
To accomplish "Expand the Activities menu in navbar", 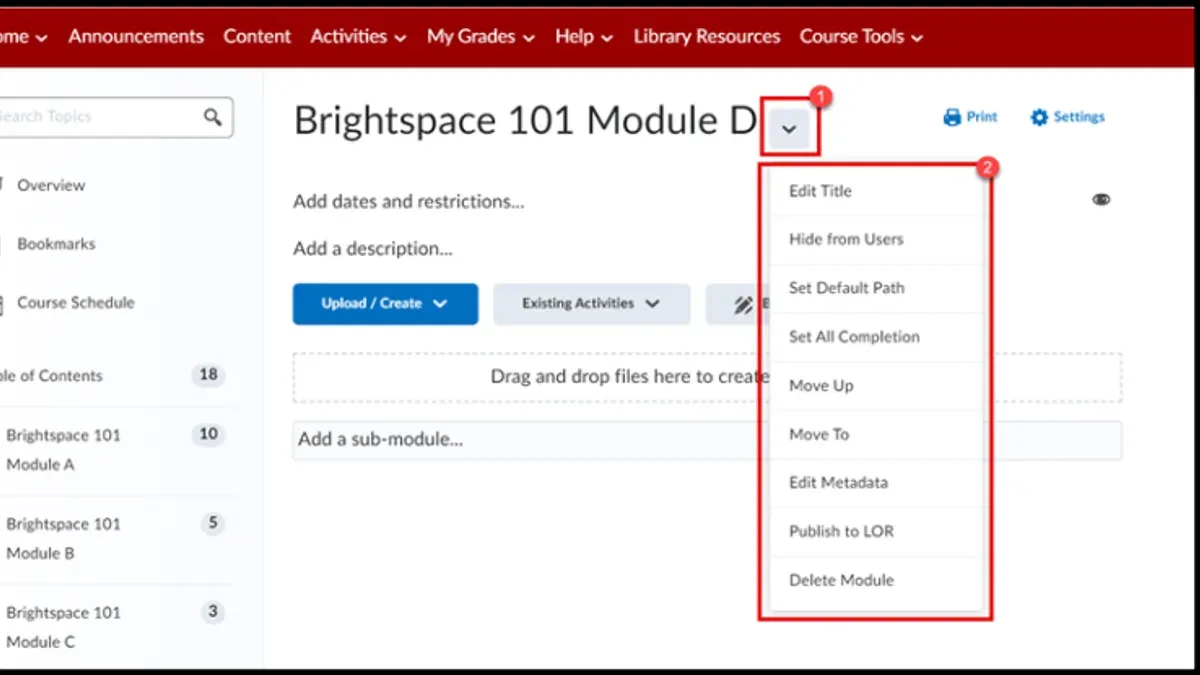I will coord(358,36).
